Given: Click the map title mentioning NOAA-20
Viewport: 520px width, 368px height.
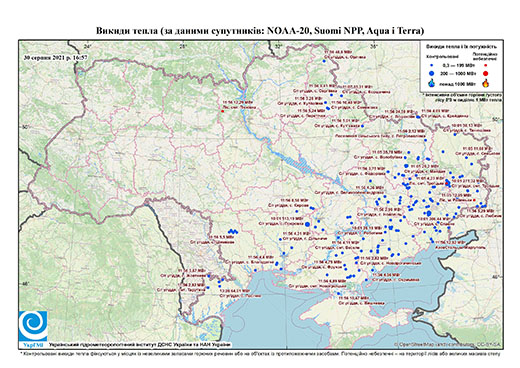Looking at the screenshot, I should [260, 31].
